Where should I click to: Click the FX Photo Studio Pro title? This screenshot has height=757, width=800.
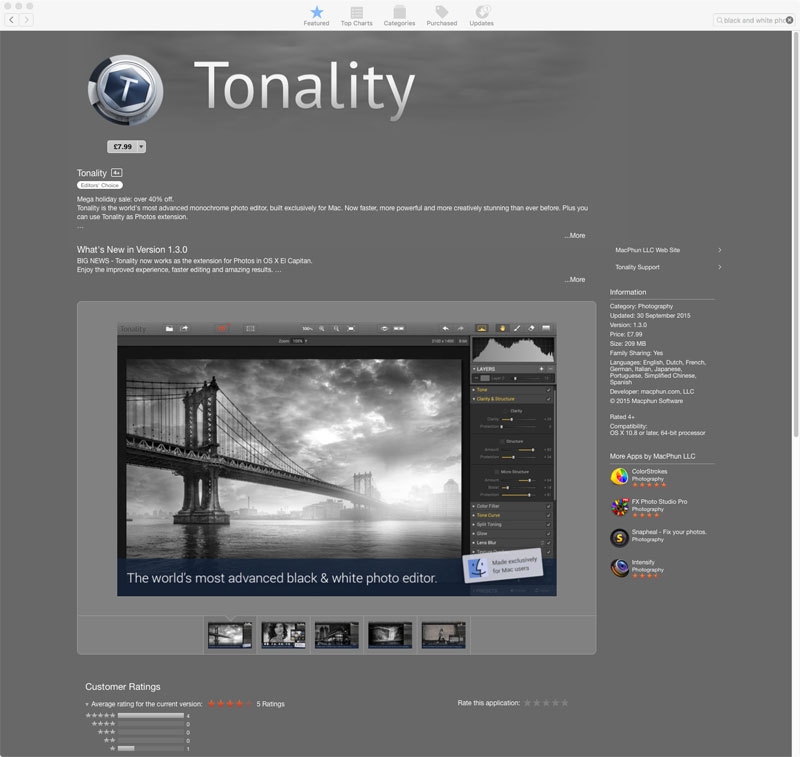coord(659,501)
